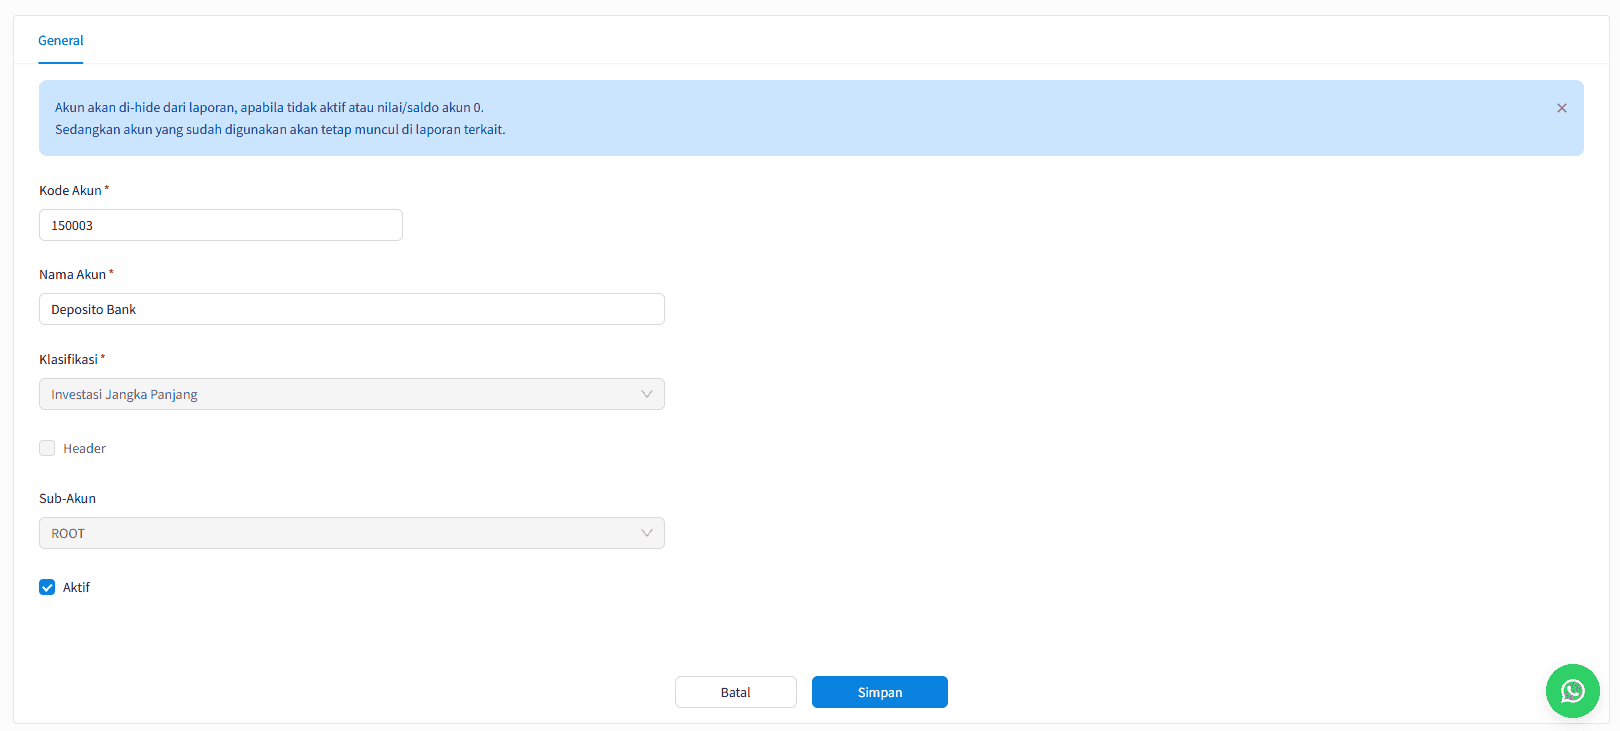Image resolution: width=1620 pixels, height=731 pixels.
Task: Click the Aktif checkbox label text
Action: [76, 587]
